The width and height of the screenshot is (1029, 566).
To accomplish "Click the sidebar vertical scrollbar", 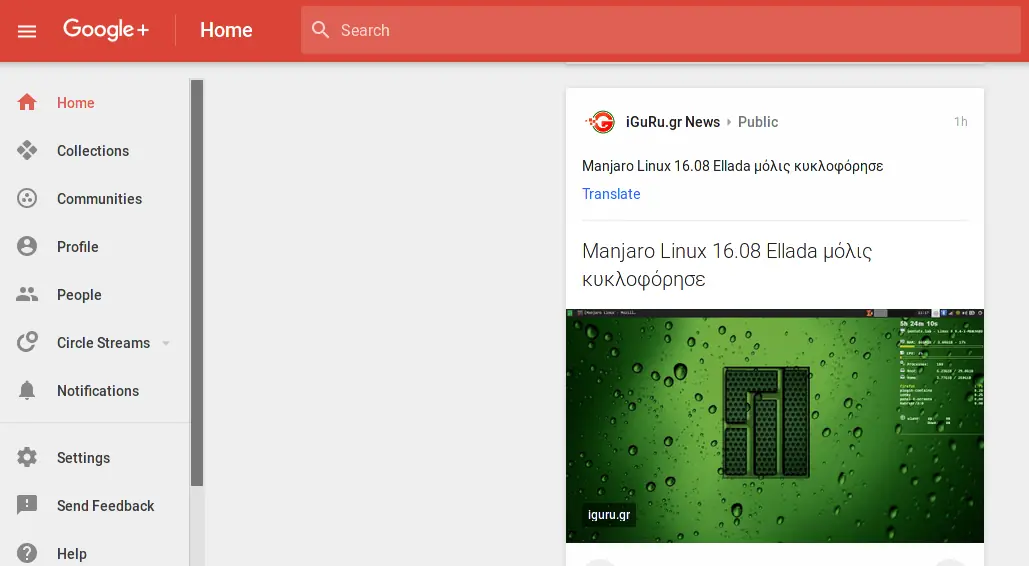I will [197, 282].
